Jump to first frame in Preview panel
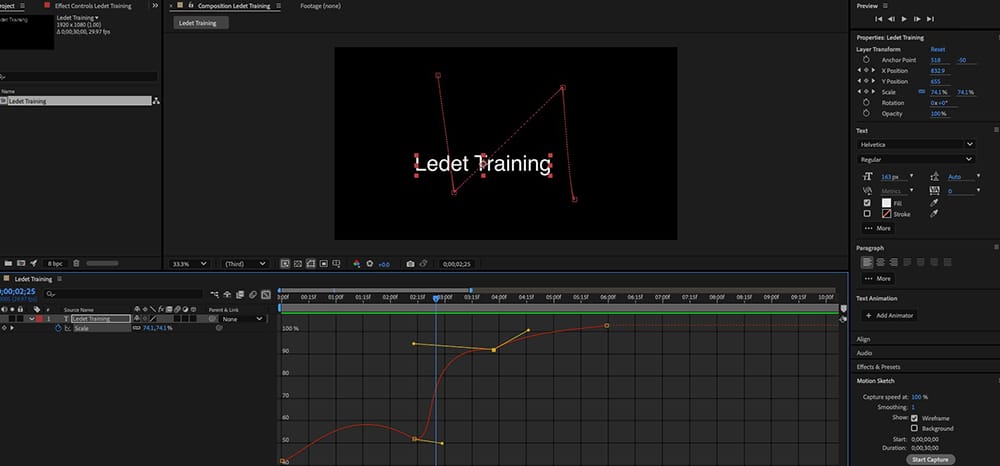1000x466 pixels. tap(879, 19)
